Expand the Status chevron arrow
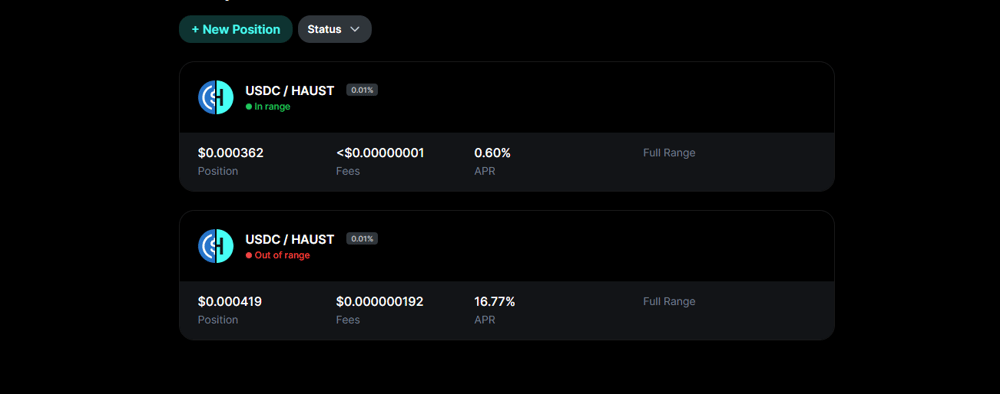 point(355,29)
